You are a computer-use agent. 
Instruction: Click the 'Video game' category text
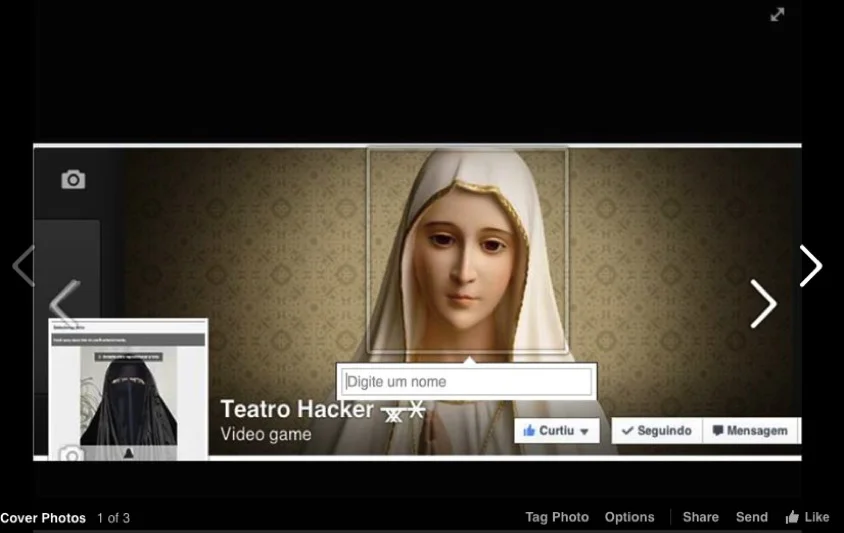coord(266,434)
